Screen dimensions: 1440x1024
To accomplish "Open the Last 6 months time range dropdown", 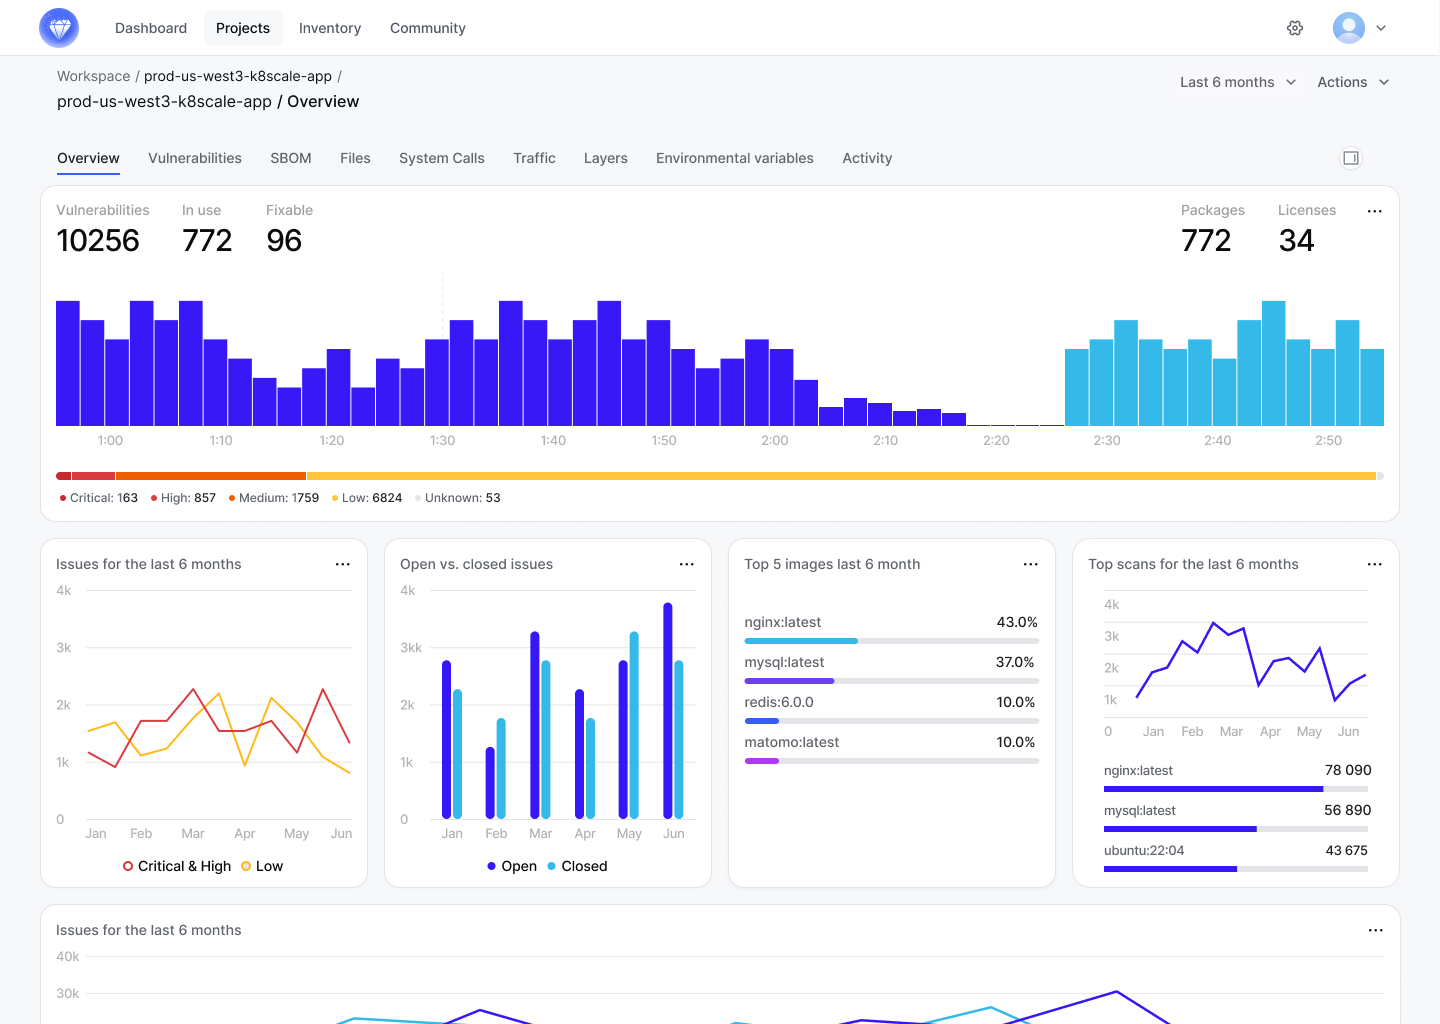I will [x=1236, y=82].
